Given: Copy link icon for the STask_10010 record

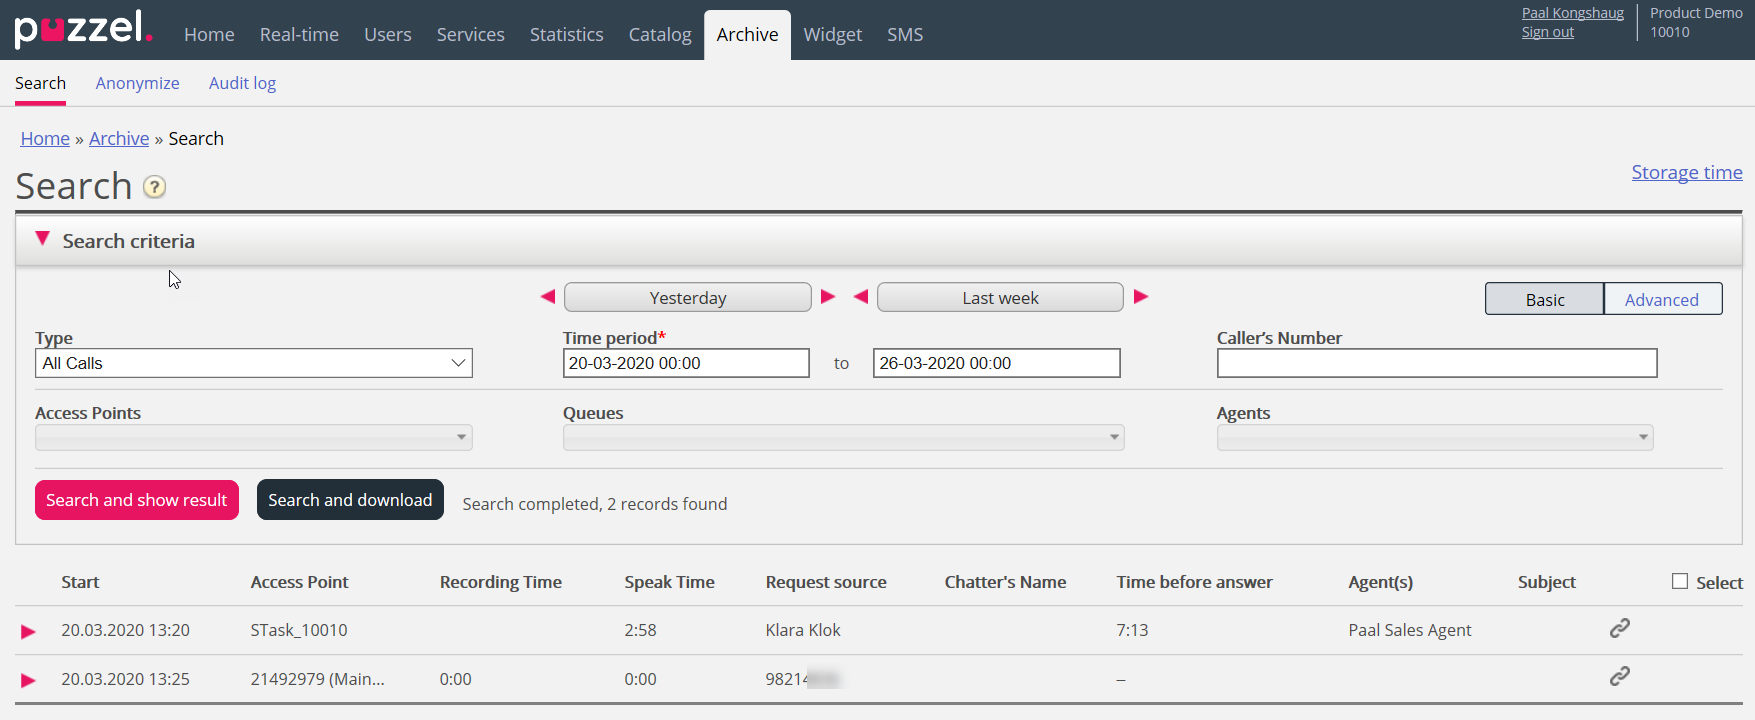Looking at the screenshot, I should click(1619, 628).
